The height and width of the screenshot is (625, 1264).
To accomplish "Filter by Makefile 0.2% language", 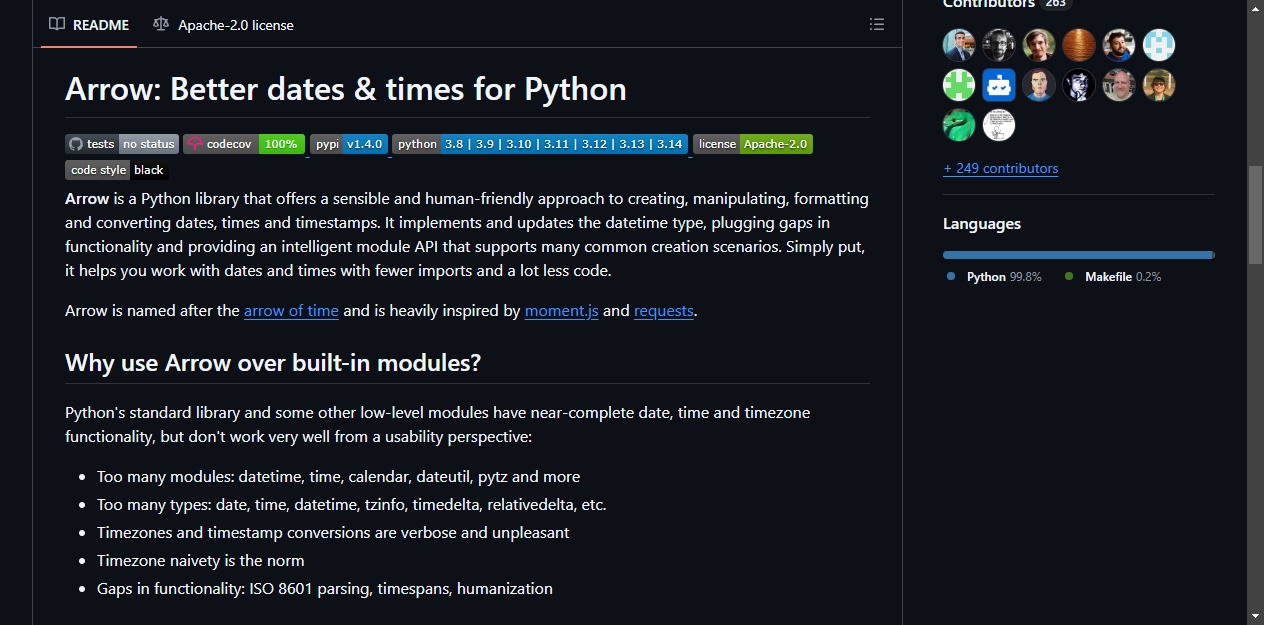I will 1113,277.
